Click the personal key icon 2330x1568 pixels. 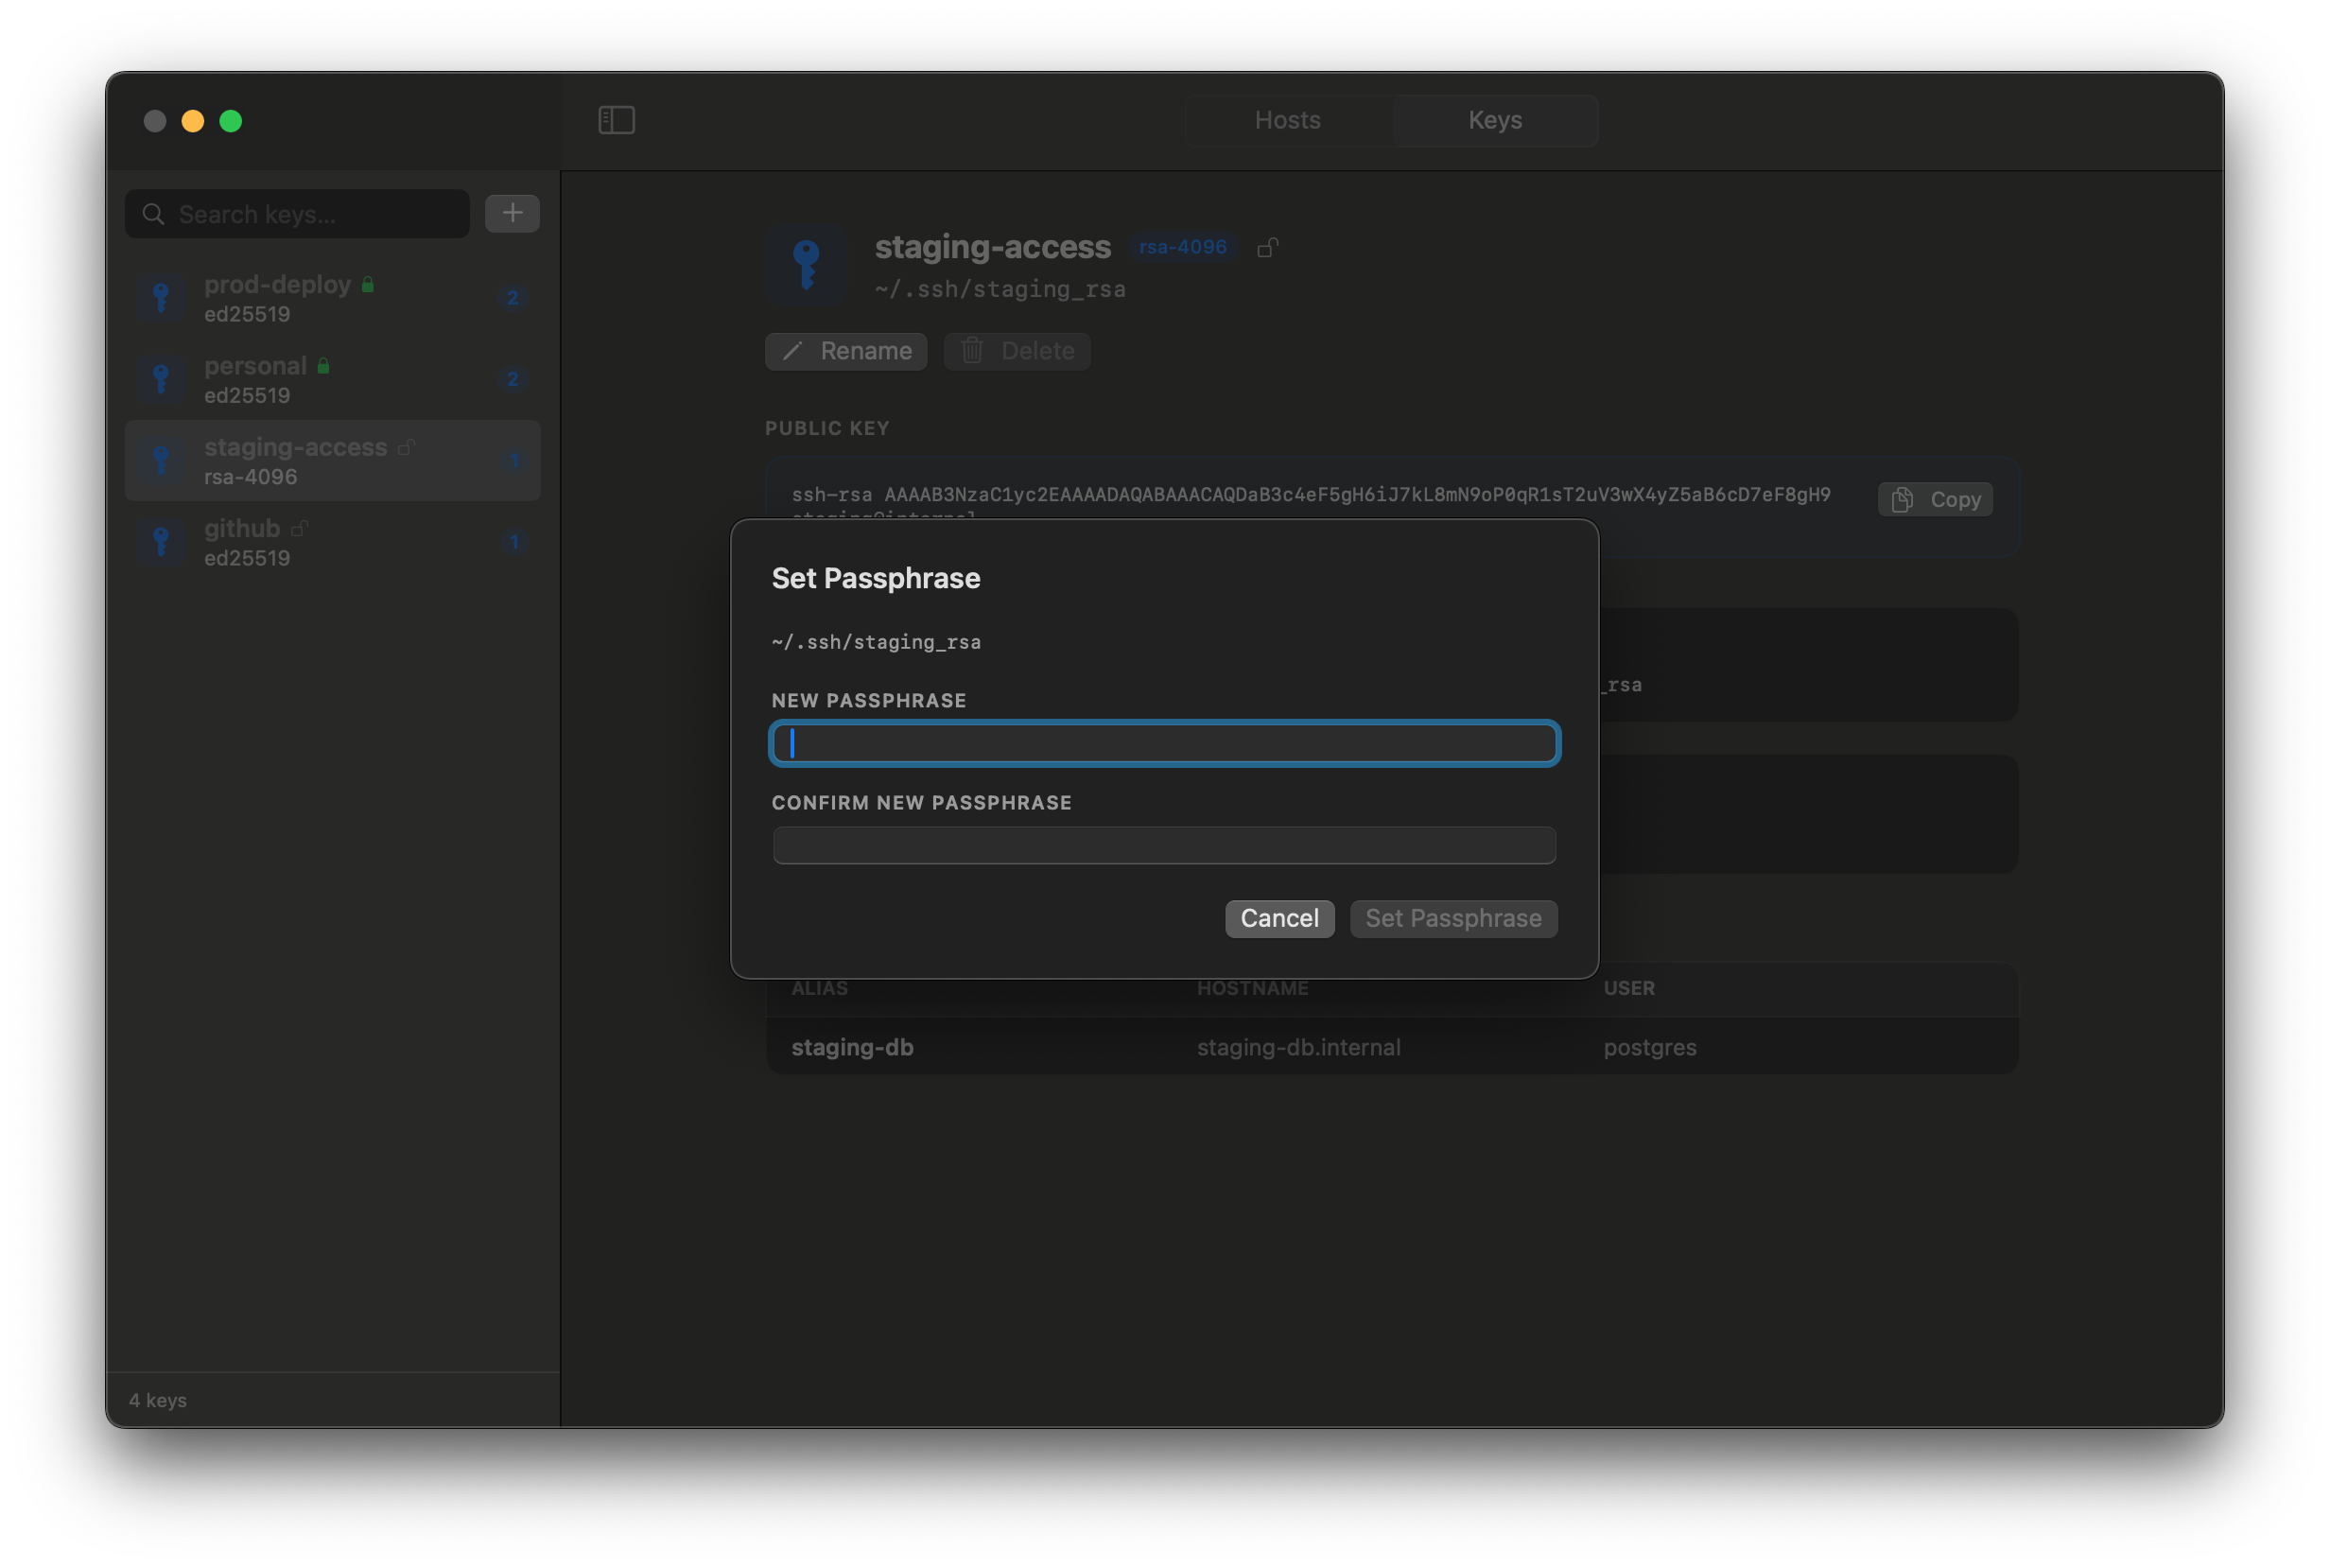[x=161, y=379]
